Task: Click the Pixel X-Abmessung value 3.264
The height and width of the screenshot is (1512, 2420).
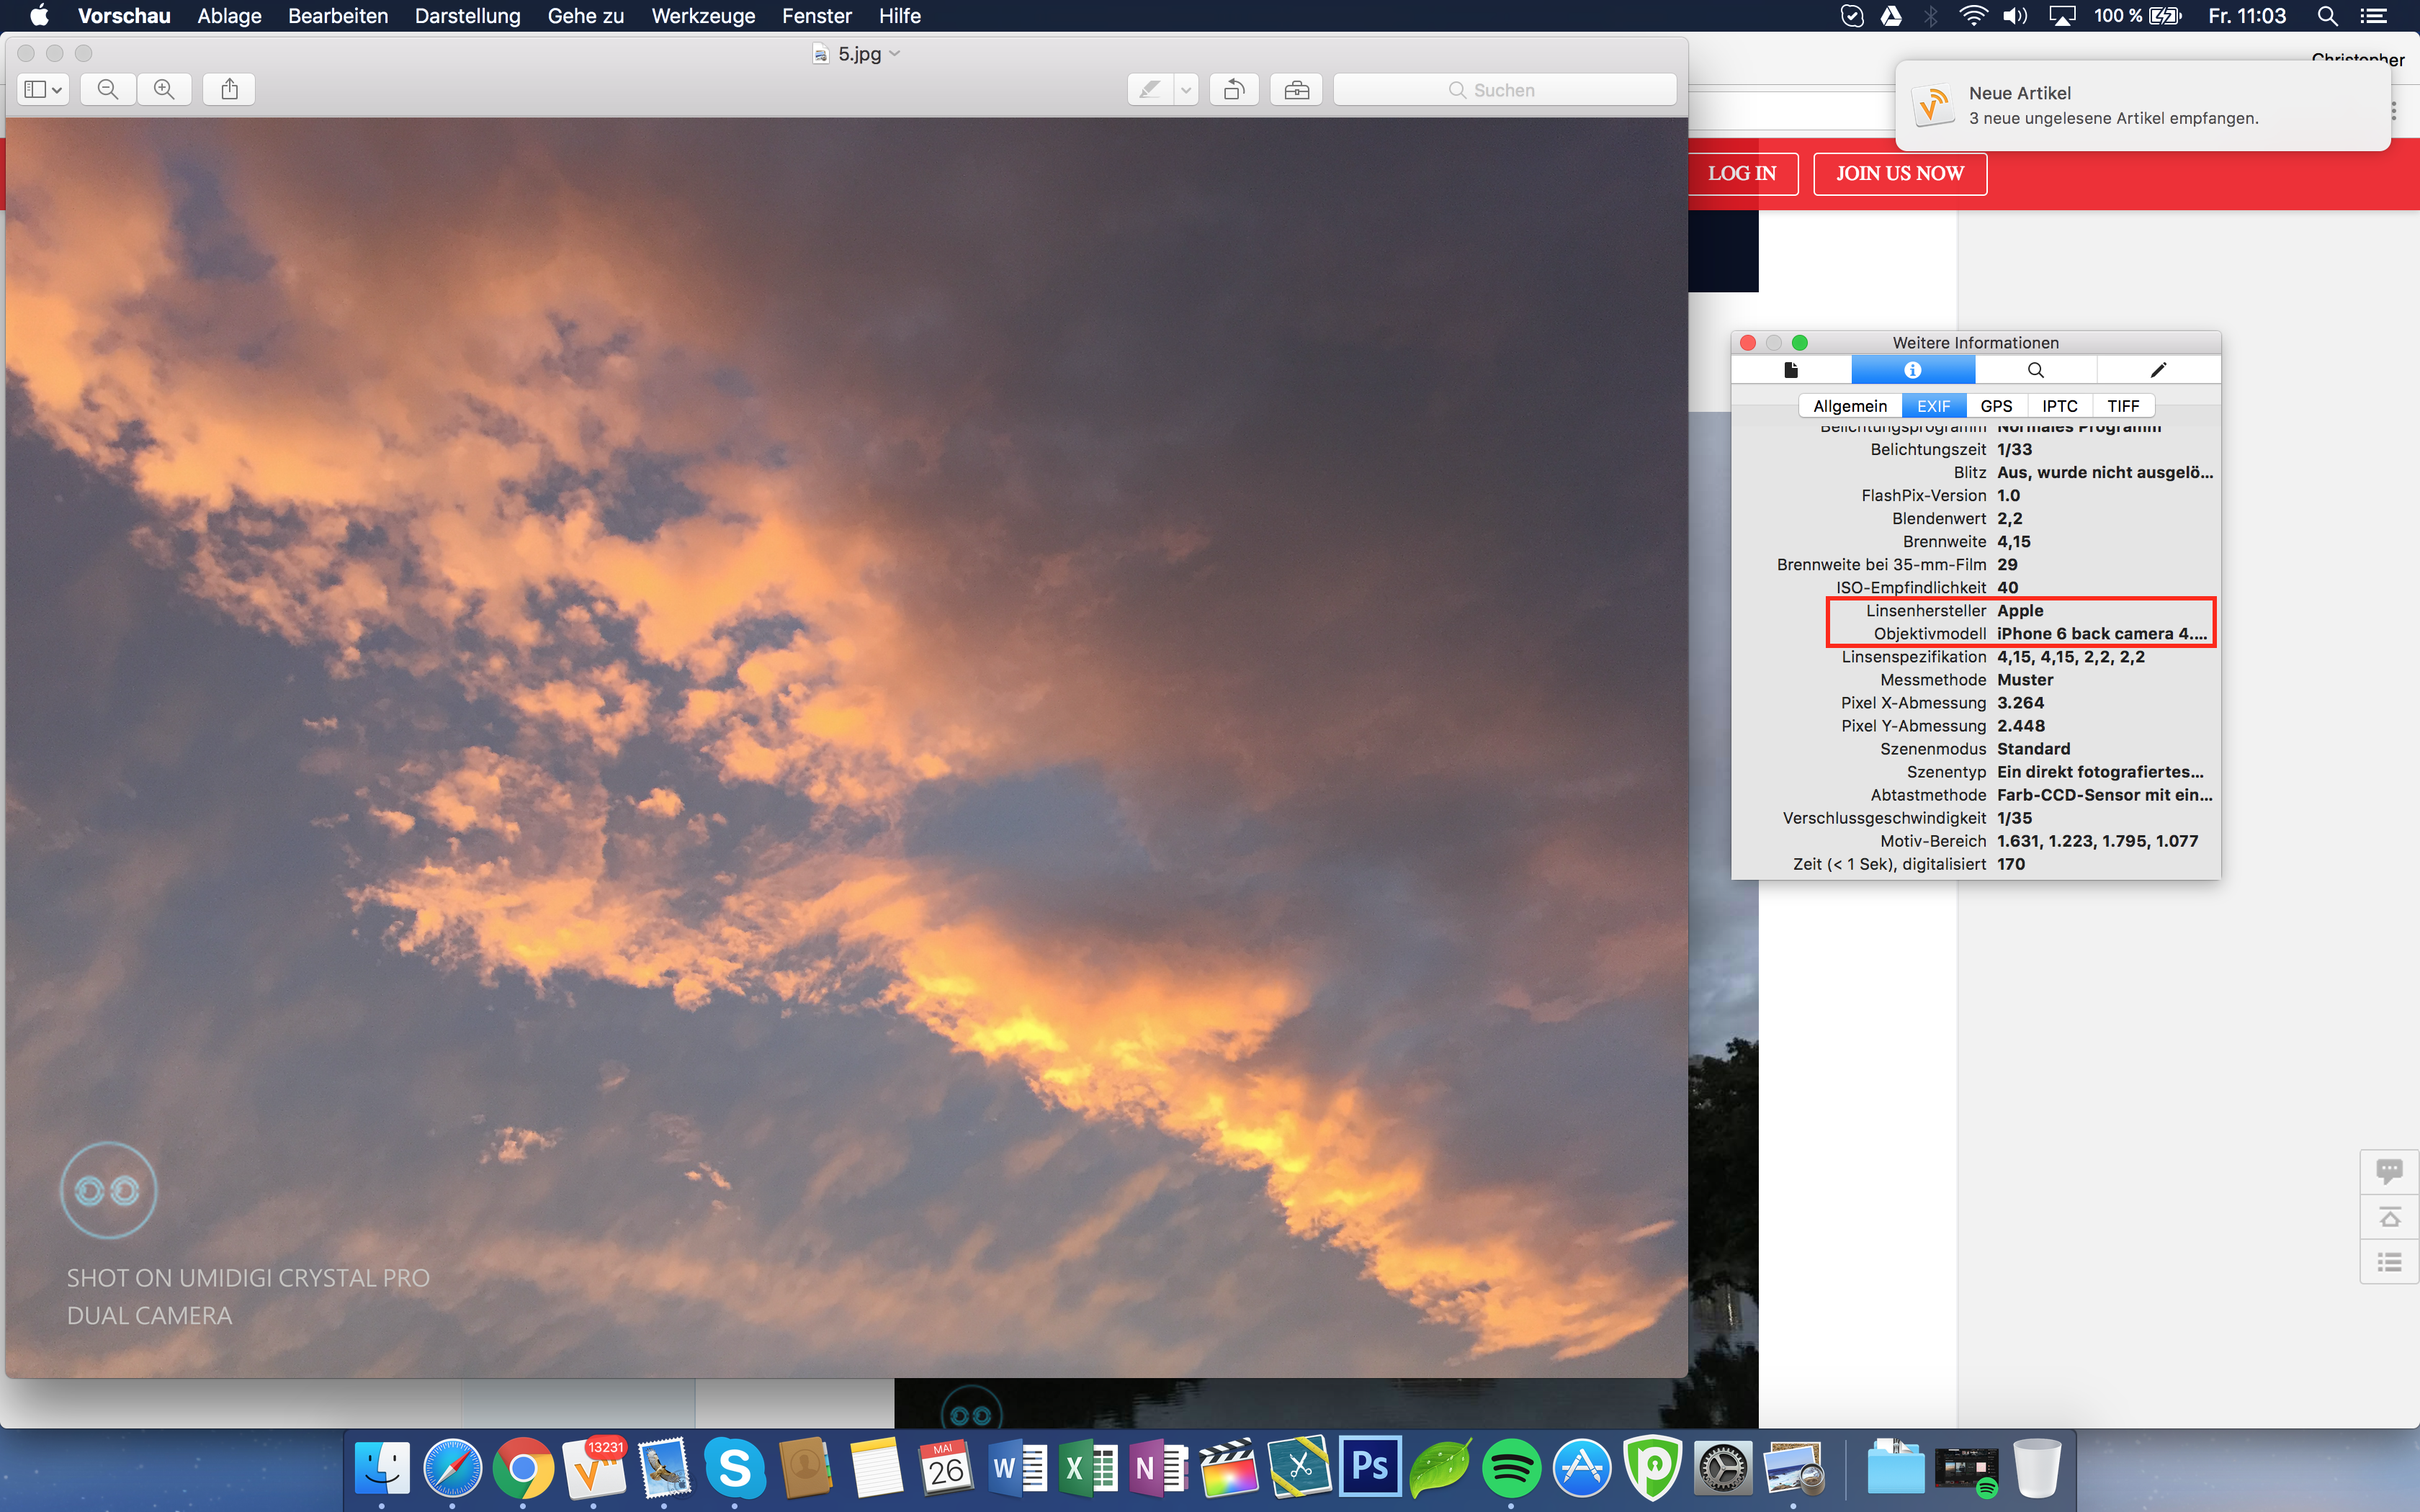Action: point(2020,702)
